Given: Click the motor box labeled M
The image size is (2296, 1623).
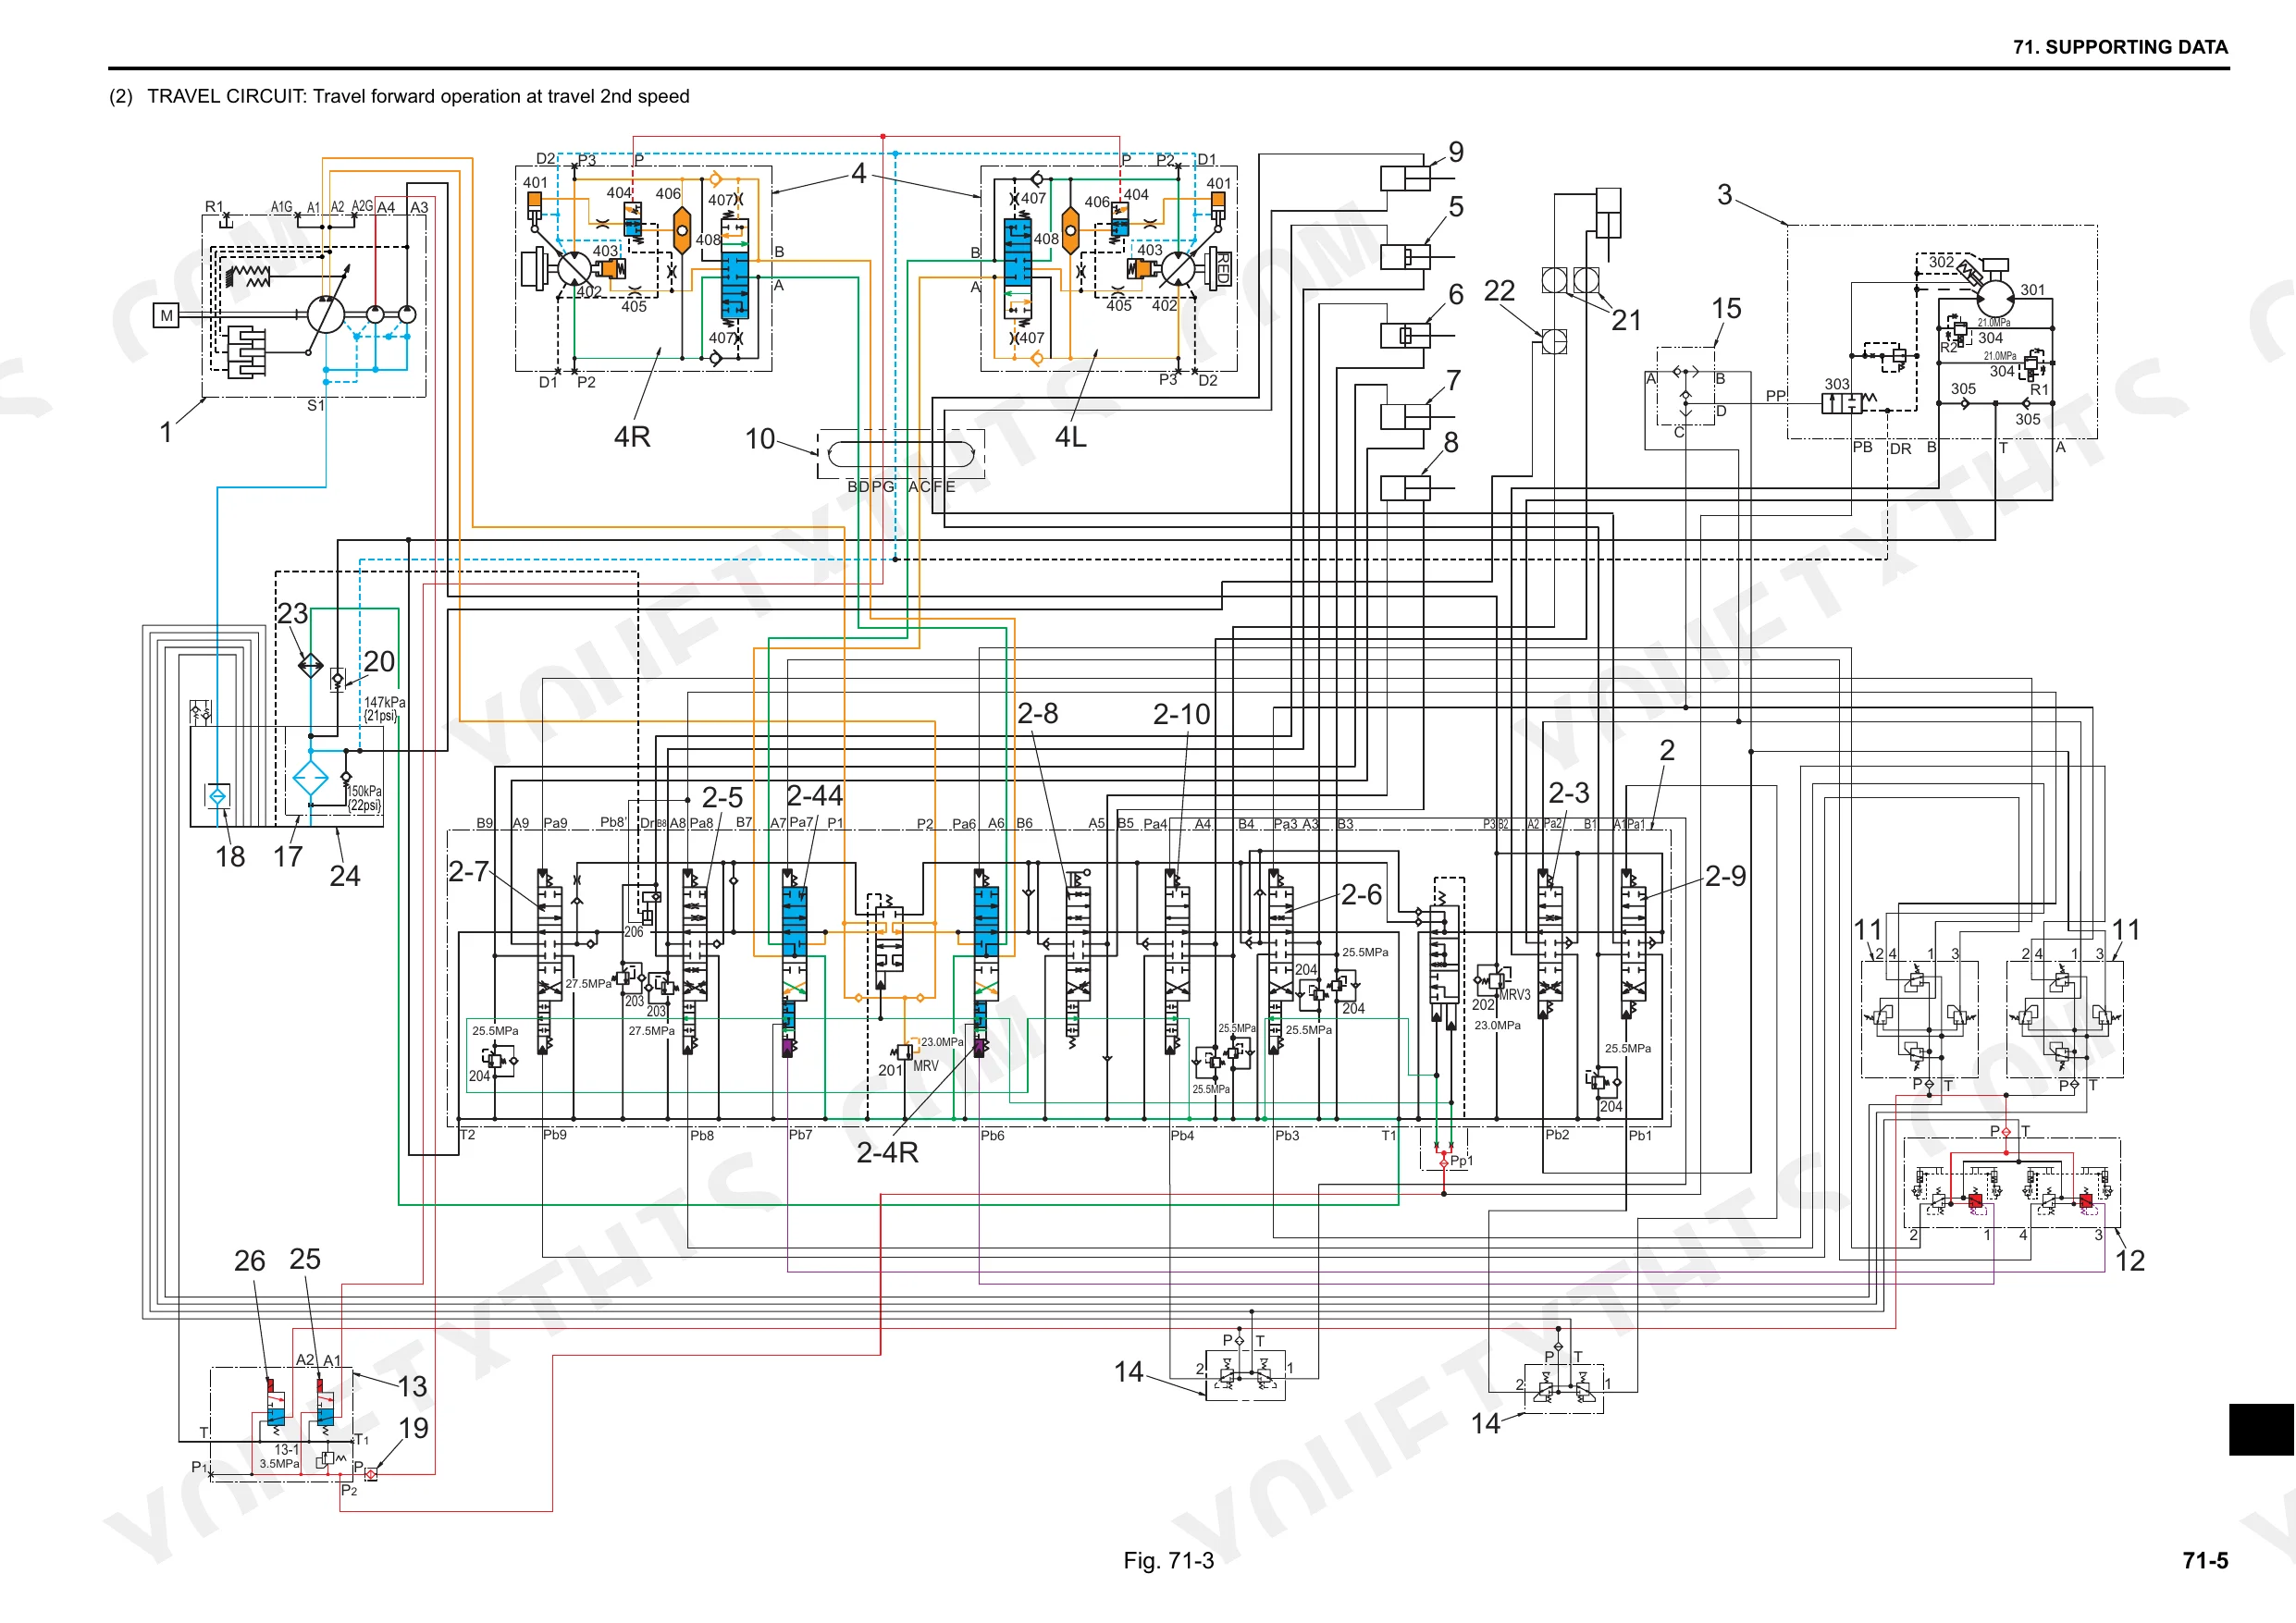Looking at the screenshot, I should coord(166,315).
